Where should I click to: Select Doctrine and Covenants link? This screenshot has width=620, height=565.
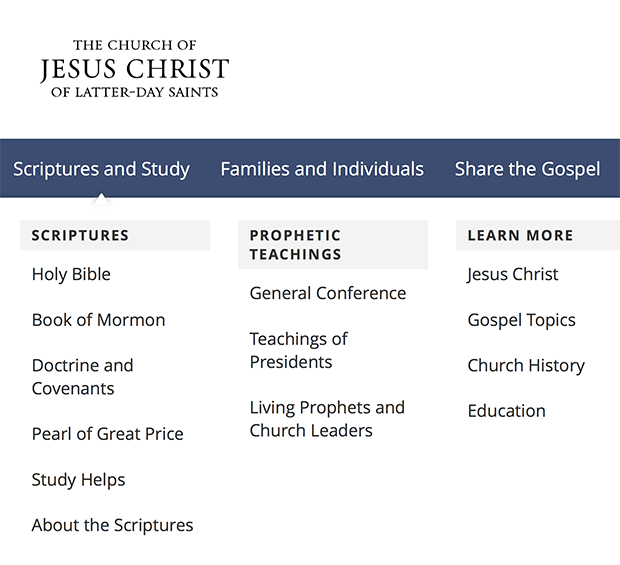(x=82, y=377)
